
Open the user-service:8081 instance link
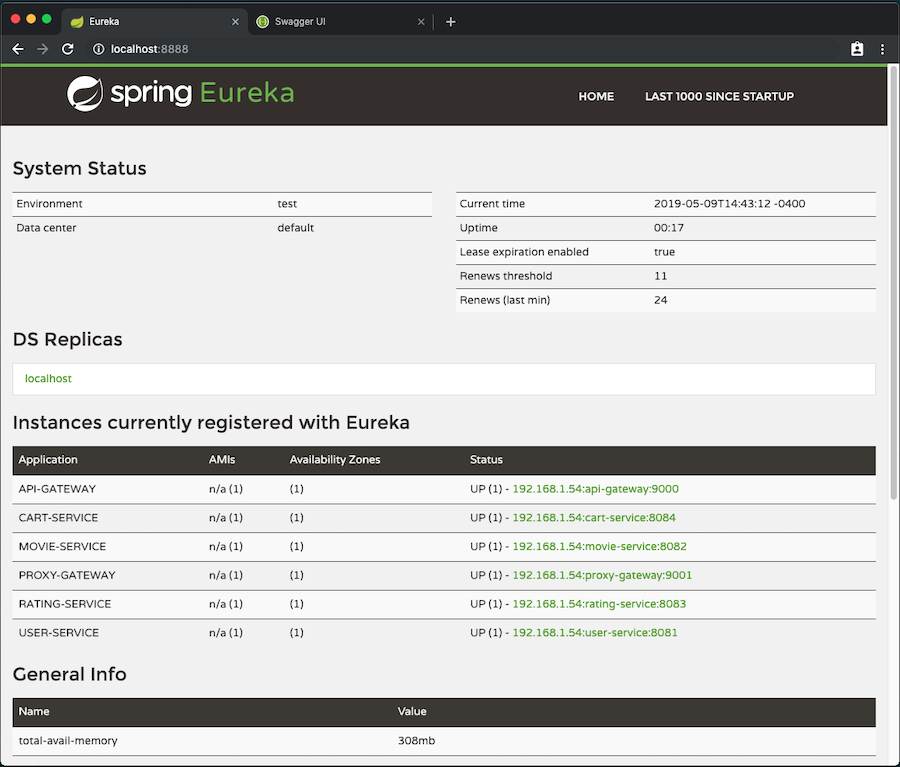click(595, 633)
